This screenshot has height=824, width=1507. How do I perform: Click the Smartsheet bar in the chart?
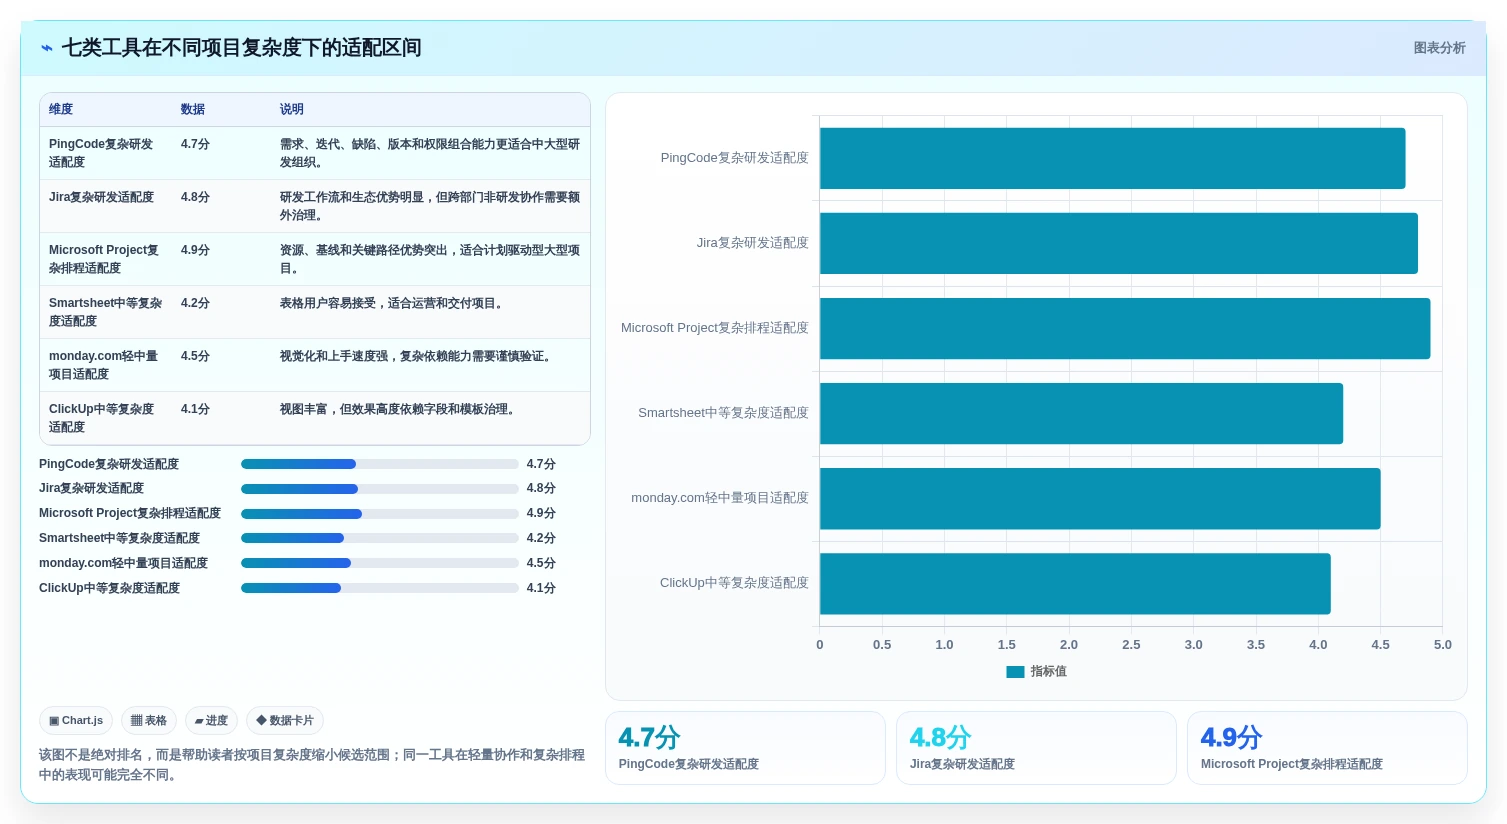(x=1081, y=413)
